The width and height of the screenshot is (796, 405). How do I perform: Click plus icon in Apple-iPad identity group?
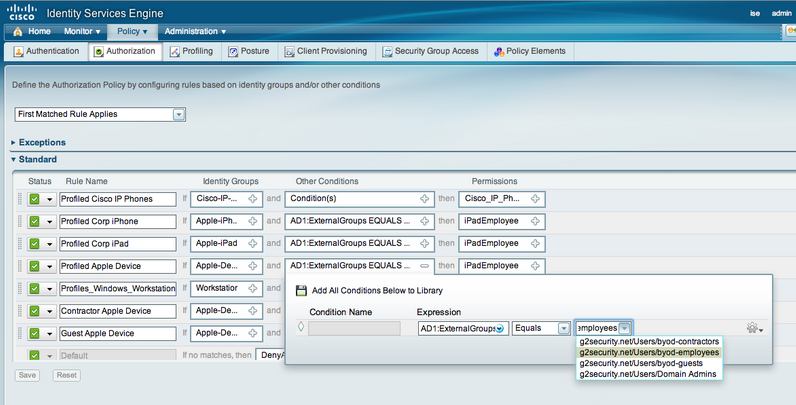pyautogui.click(x=252, y=244)
